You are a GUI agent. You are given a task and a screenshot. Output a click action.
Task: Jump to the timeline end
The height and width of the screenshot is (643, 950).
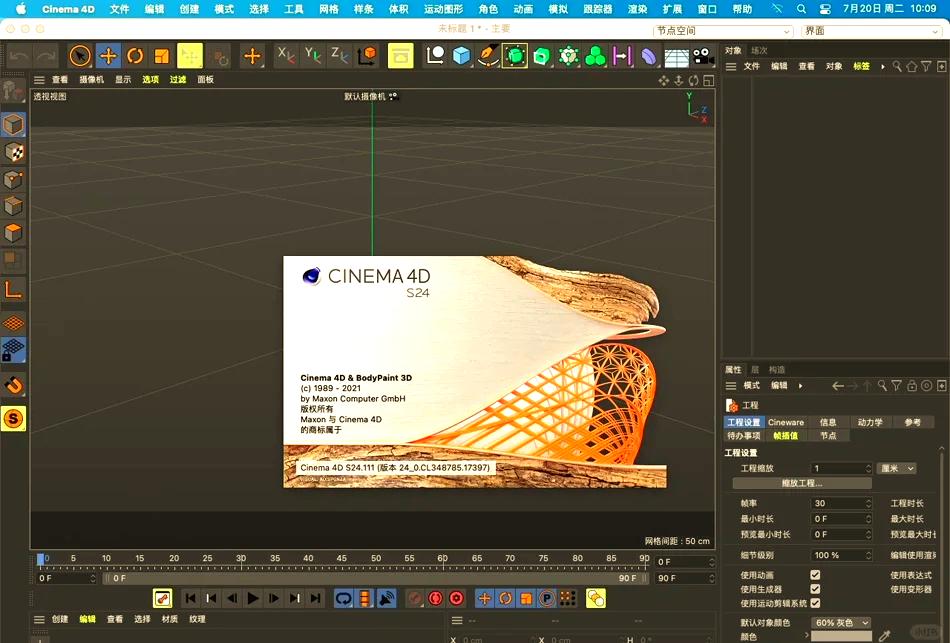point(316,599)
